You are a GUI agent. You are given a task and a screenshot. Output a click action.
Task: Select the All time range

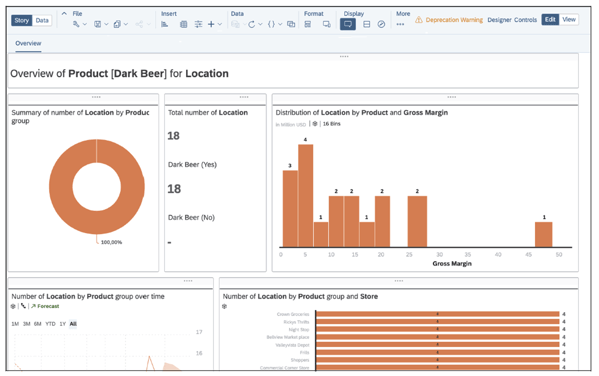pos(73,324)
